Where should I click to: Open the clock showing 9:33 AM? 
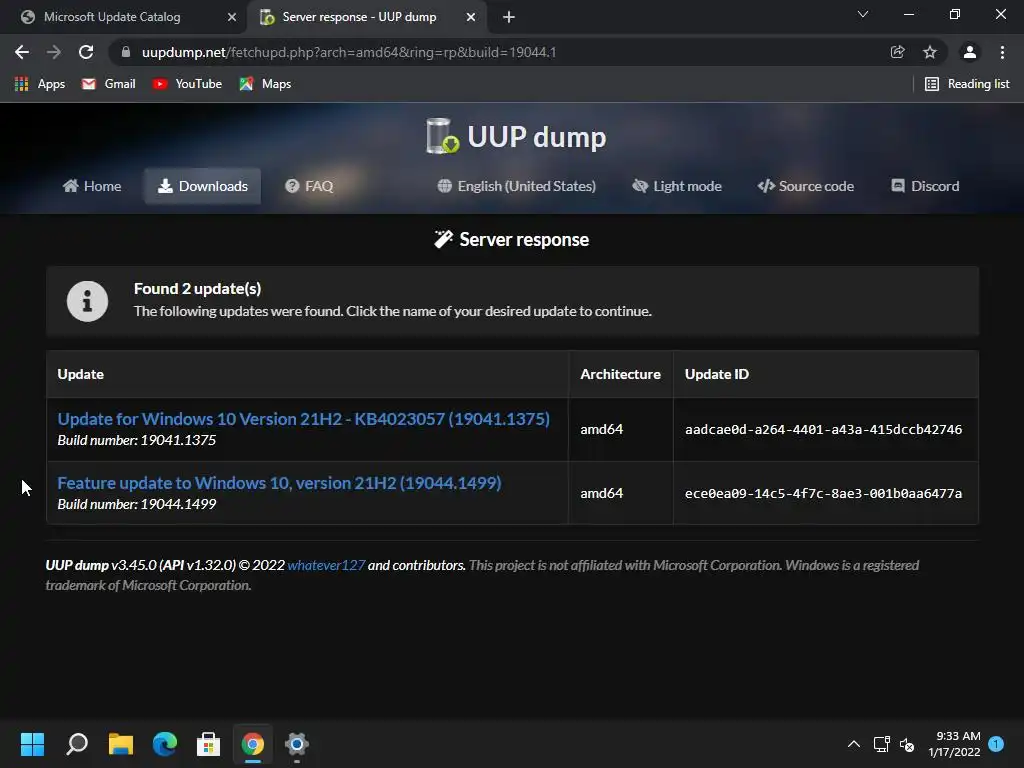(x=954, y=744)
